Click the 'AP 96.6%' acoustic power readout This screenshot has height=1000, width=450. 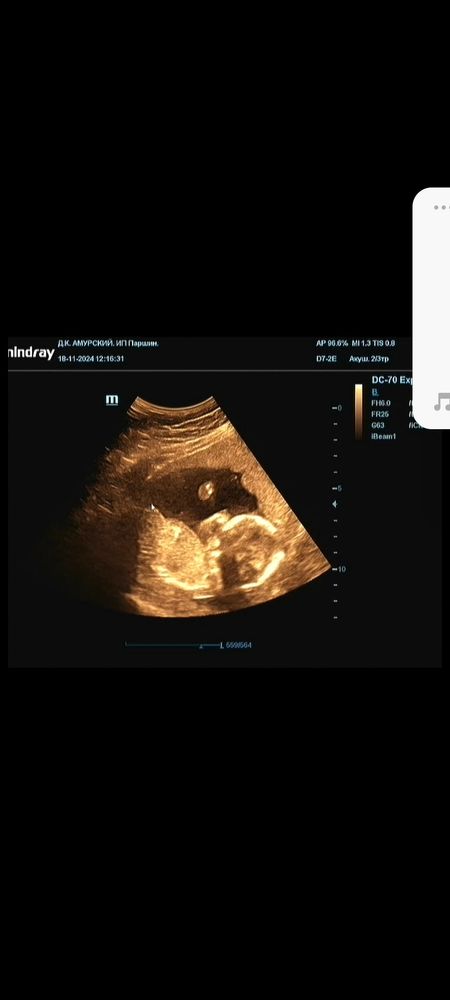pos(332,343)
